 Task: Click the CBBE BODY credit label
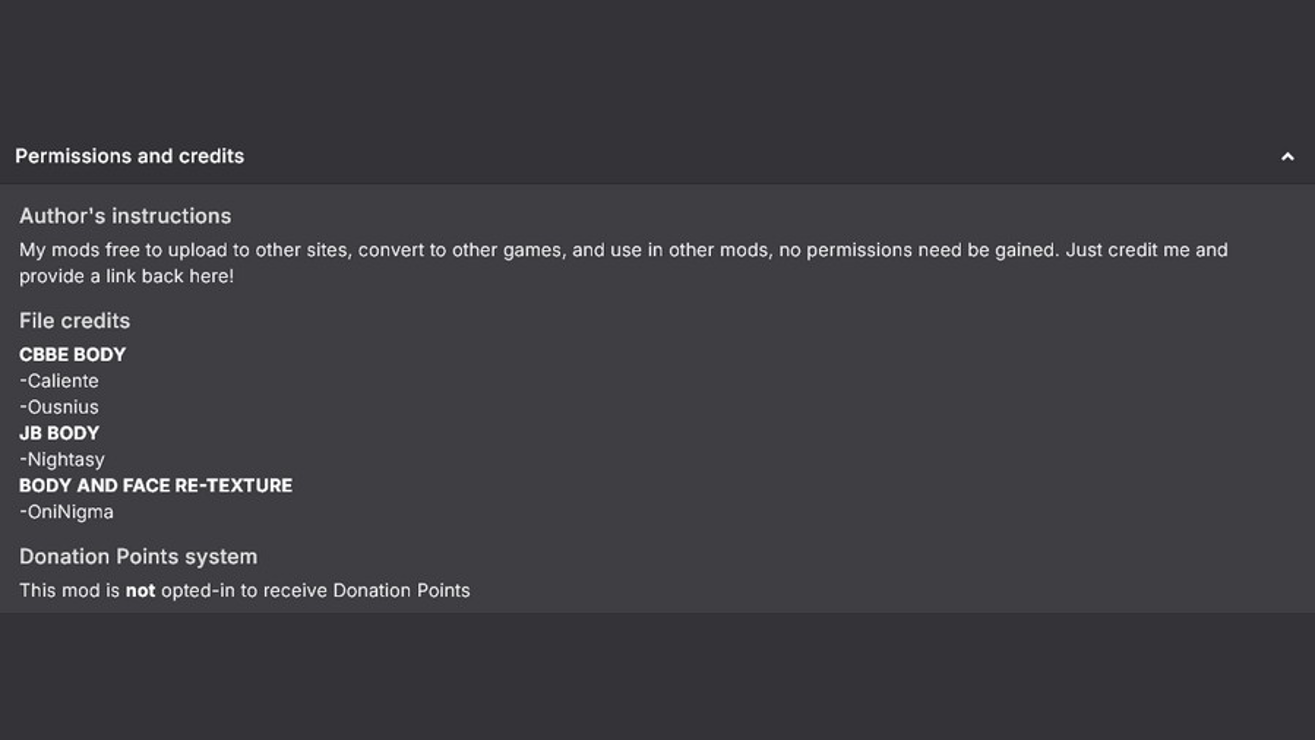[x=72, y=355]
